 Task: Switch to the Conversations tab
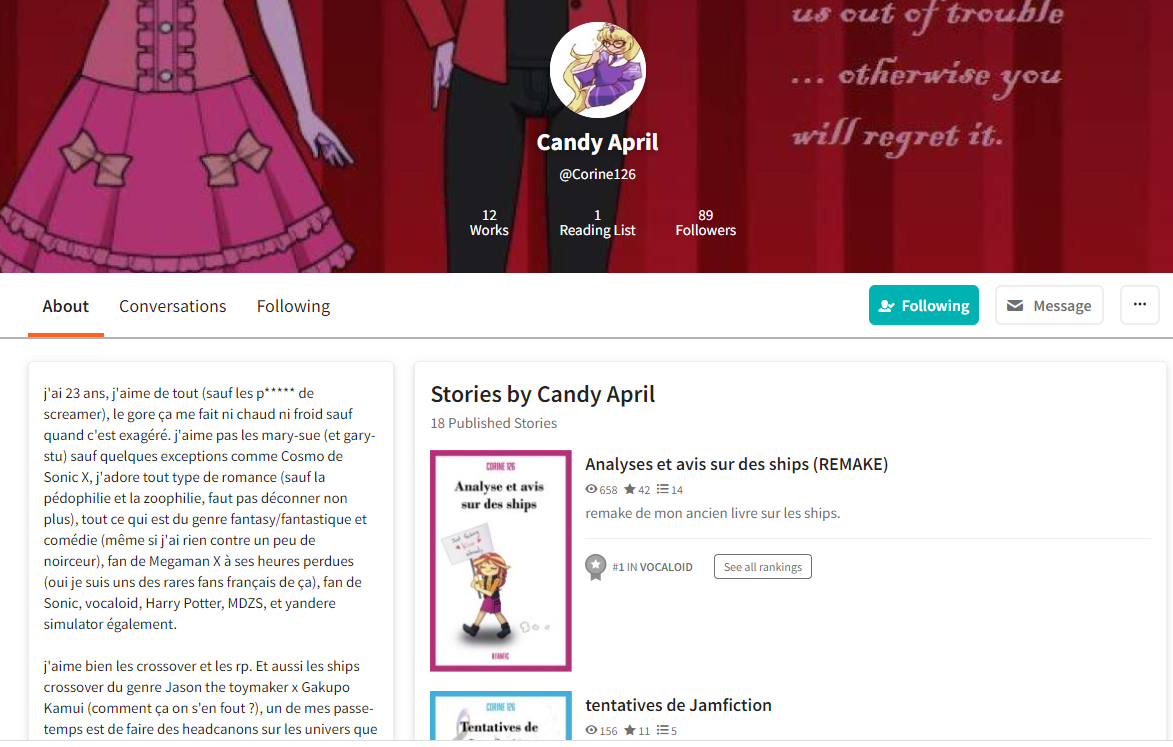click(172, 306)
